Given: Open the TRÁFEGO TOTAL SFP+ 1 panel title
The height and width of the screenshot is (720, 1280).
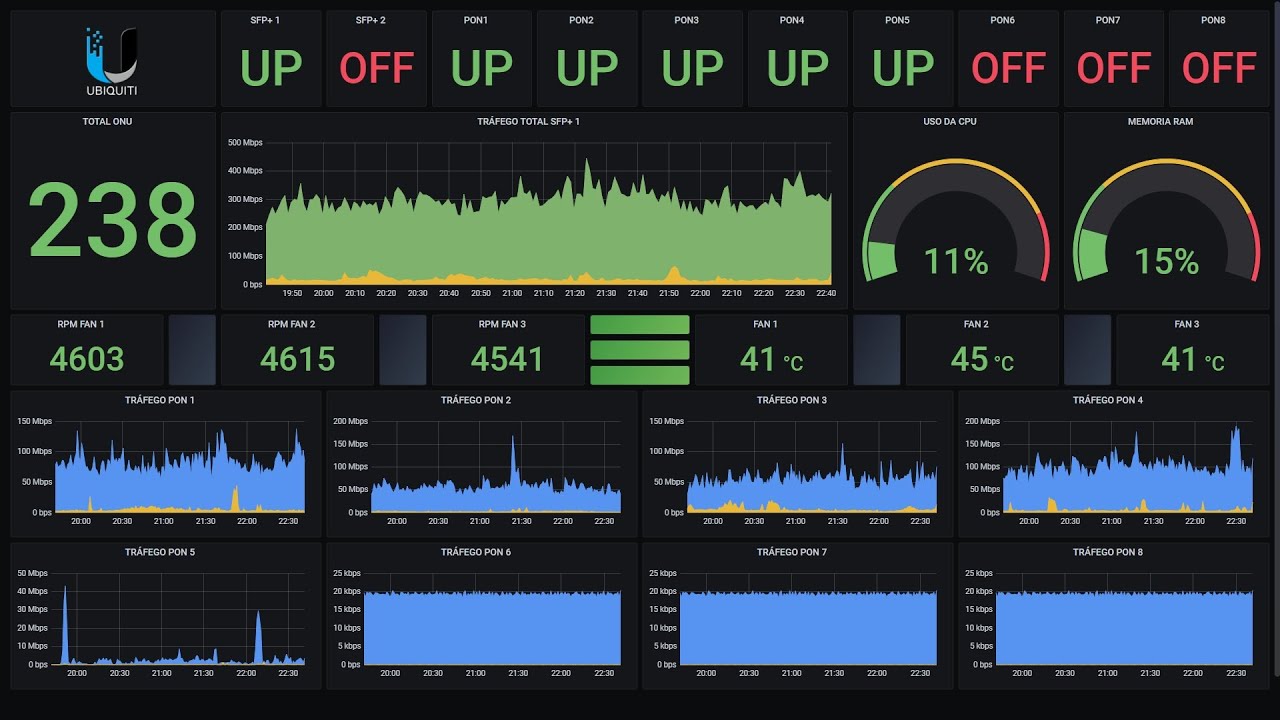Looking at the screenshot, I should click(x=529, y=122).
